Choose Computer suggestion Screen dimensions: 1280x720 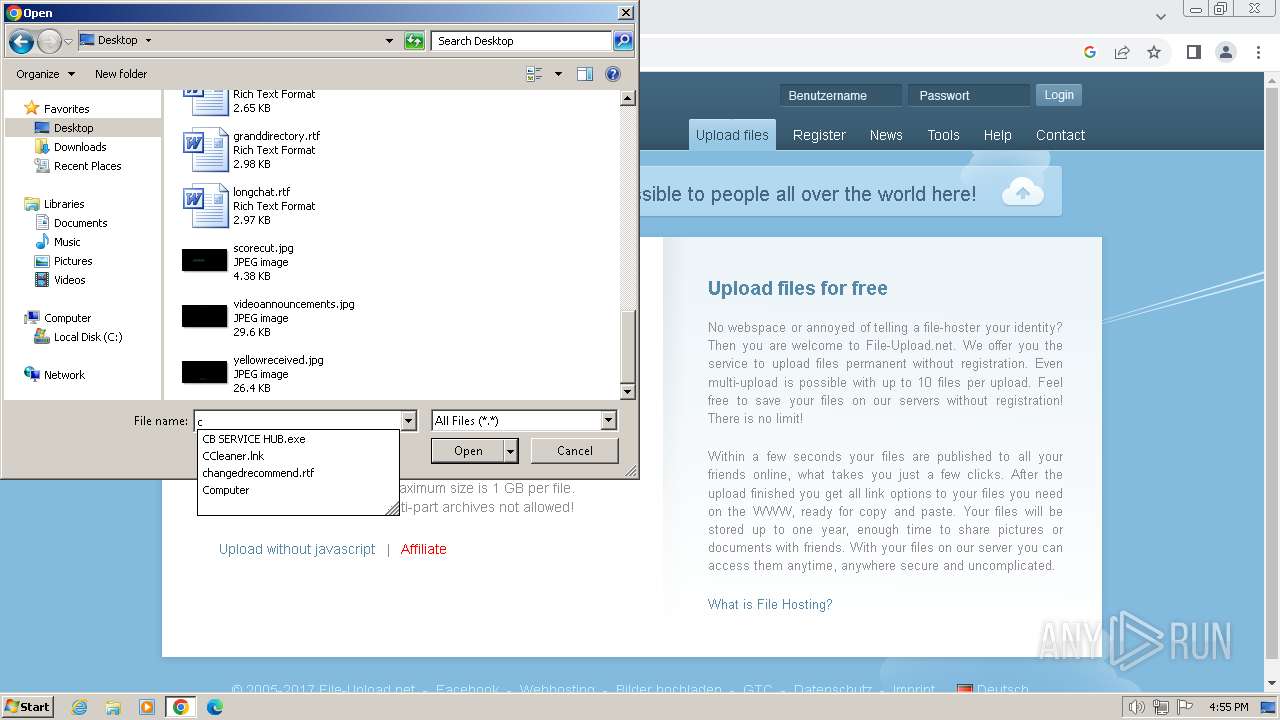226,490
